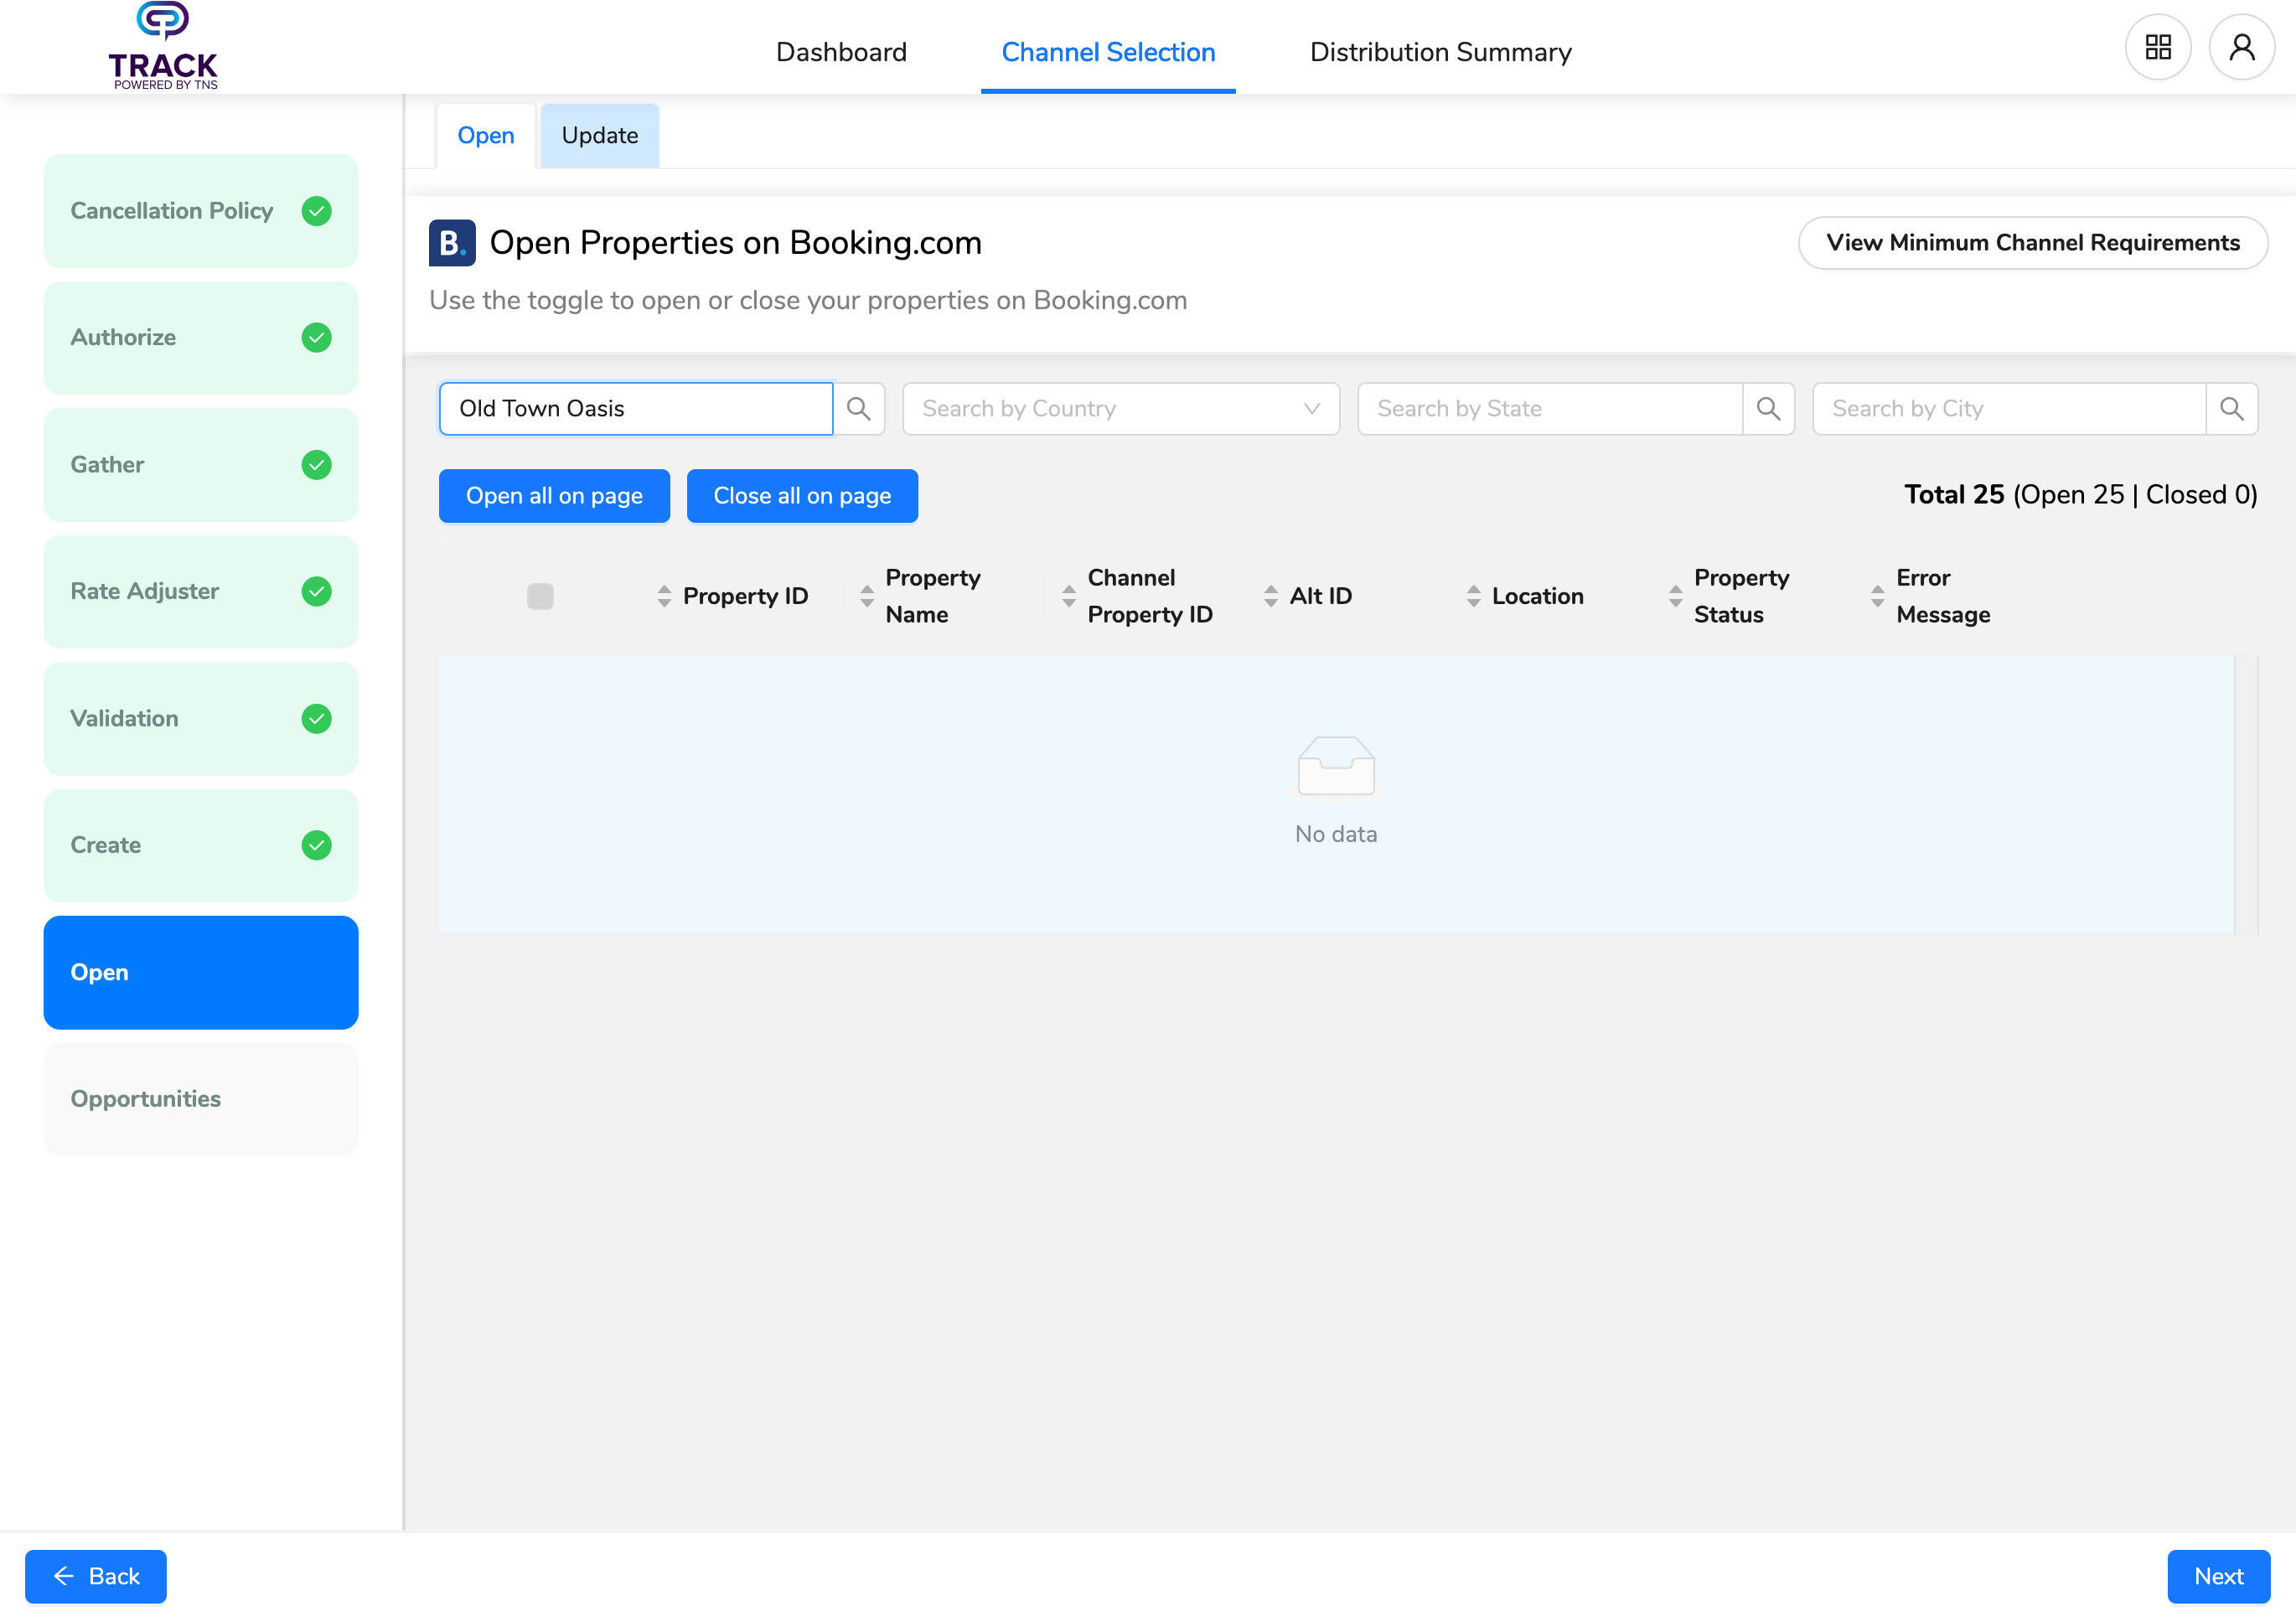Click the Error Message column header

click(1943, 596)
